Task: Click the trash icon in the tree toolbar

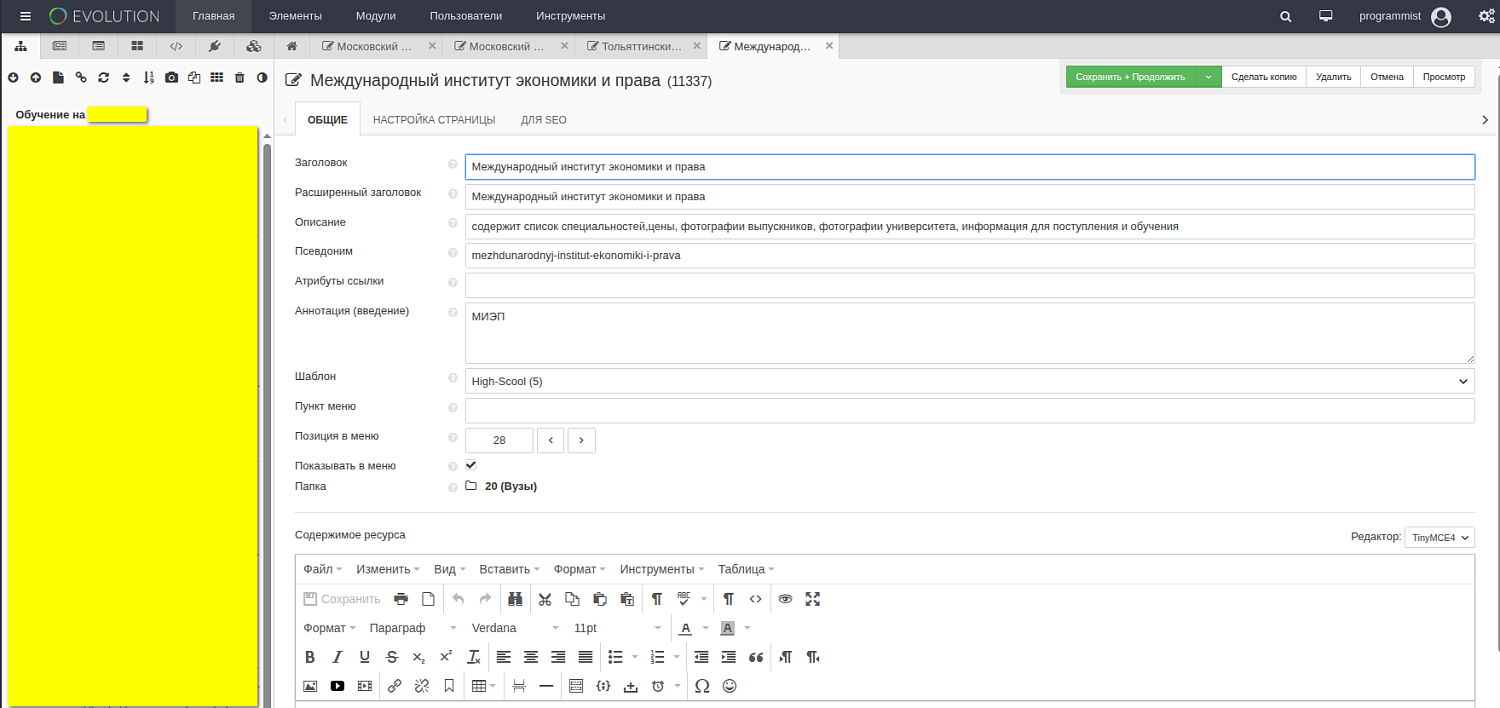Action: click(239, 78)
